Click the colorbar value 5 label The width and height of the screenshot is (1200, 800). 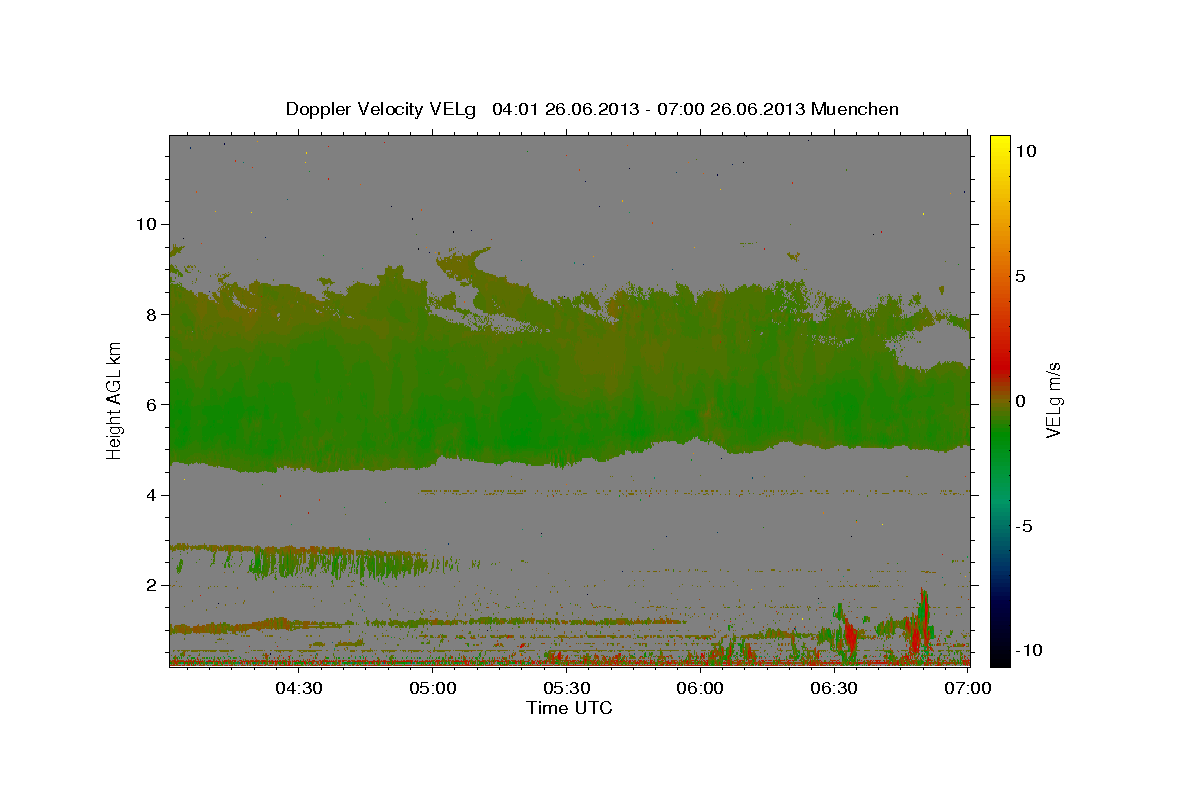point(1020,276)
